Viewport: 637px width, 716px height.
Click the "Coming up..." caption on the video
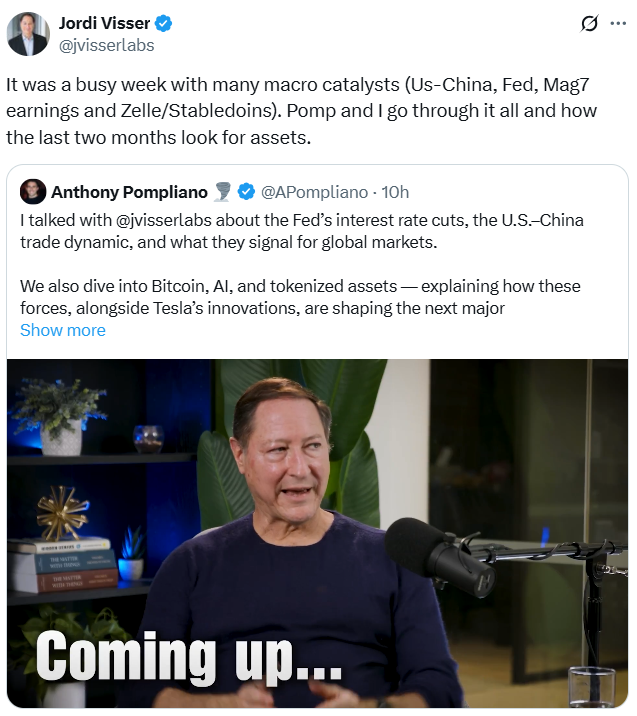[189, 657]
